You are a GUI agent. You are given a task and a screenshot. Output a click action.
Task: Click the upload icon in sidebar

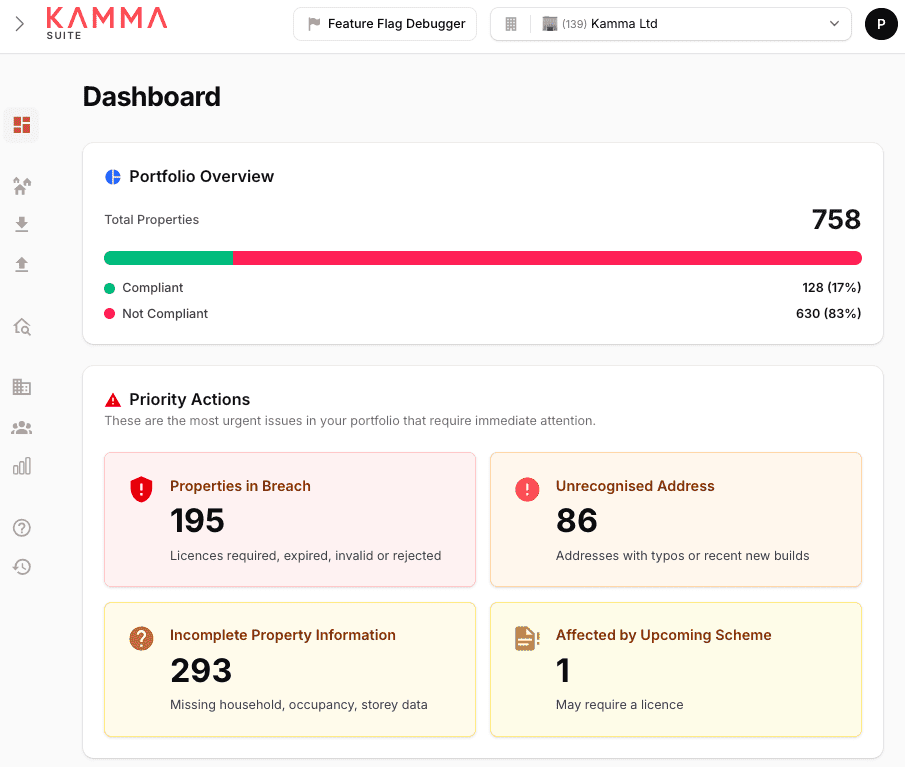coord(22,264)
